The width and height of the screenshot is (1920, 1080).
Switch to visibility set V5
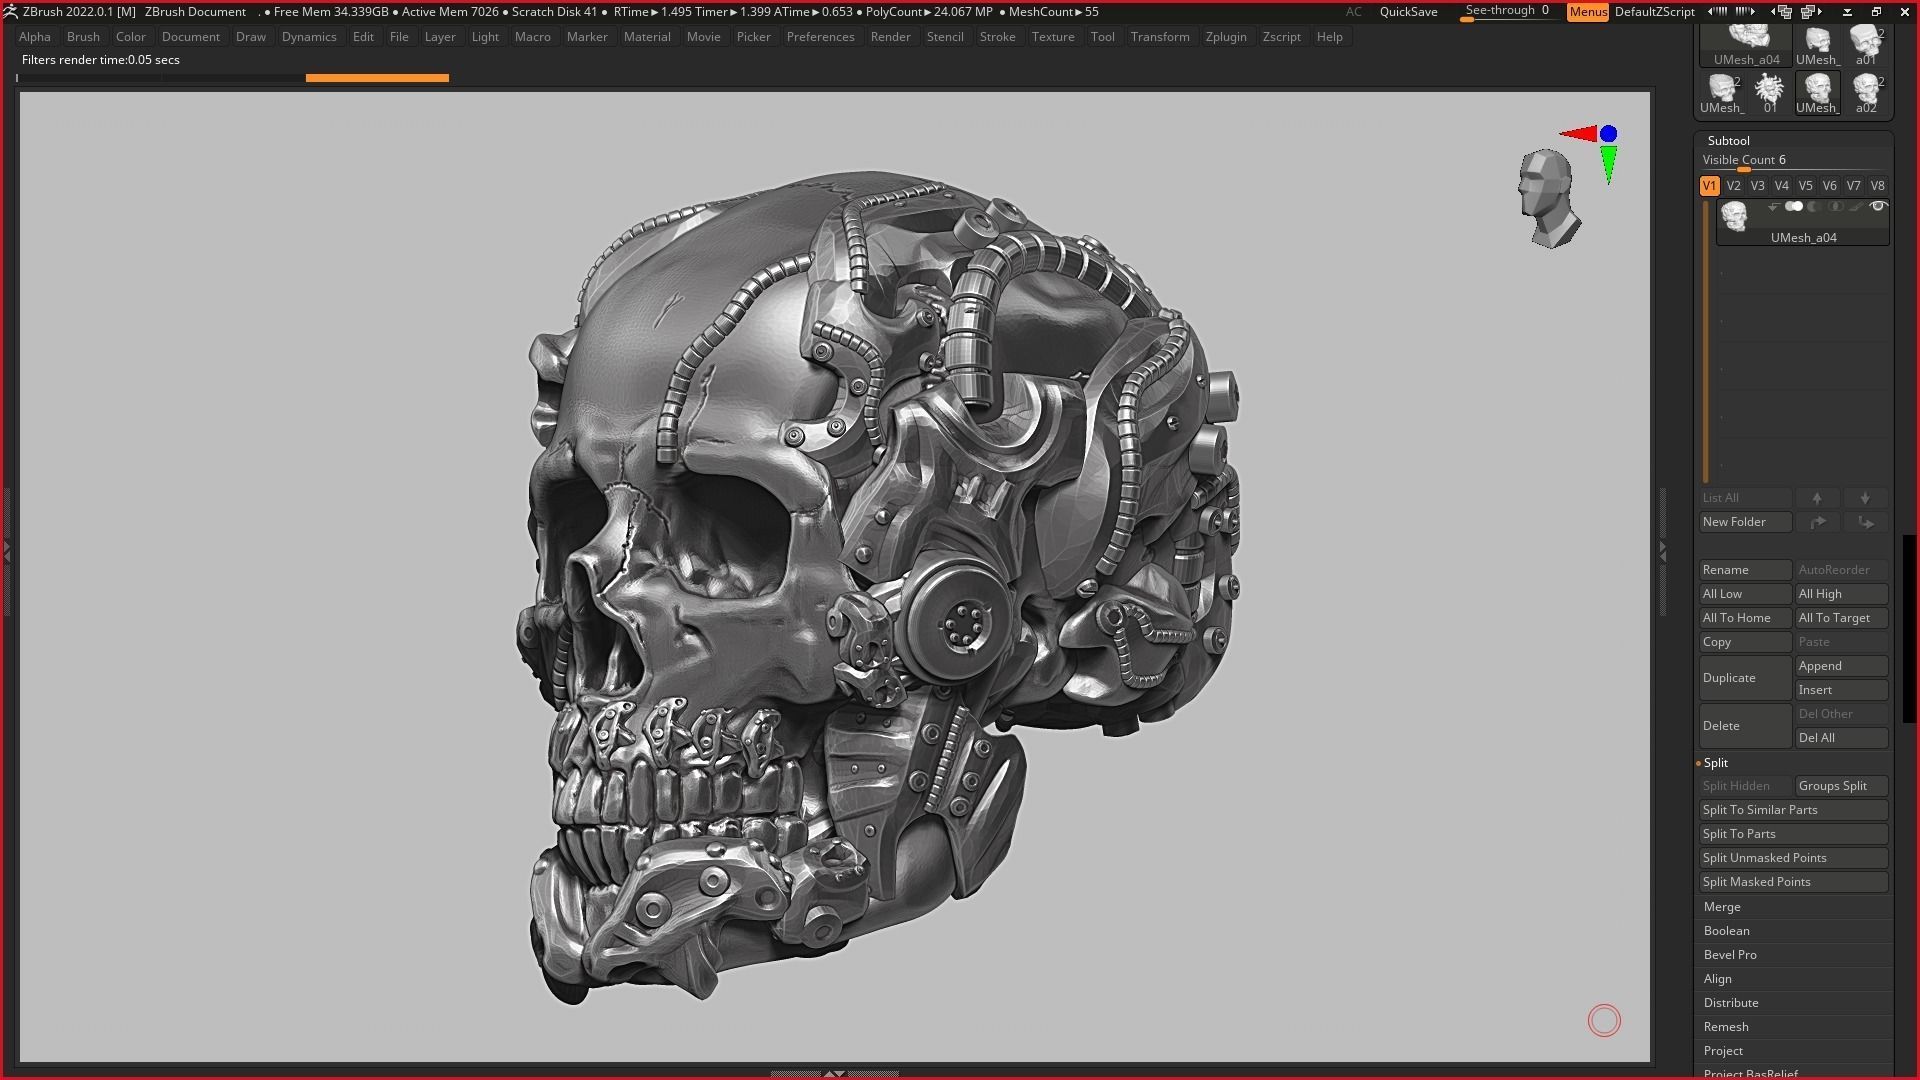pos(1805,186)
